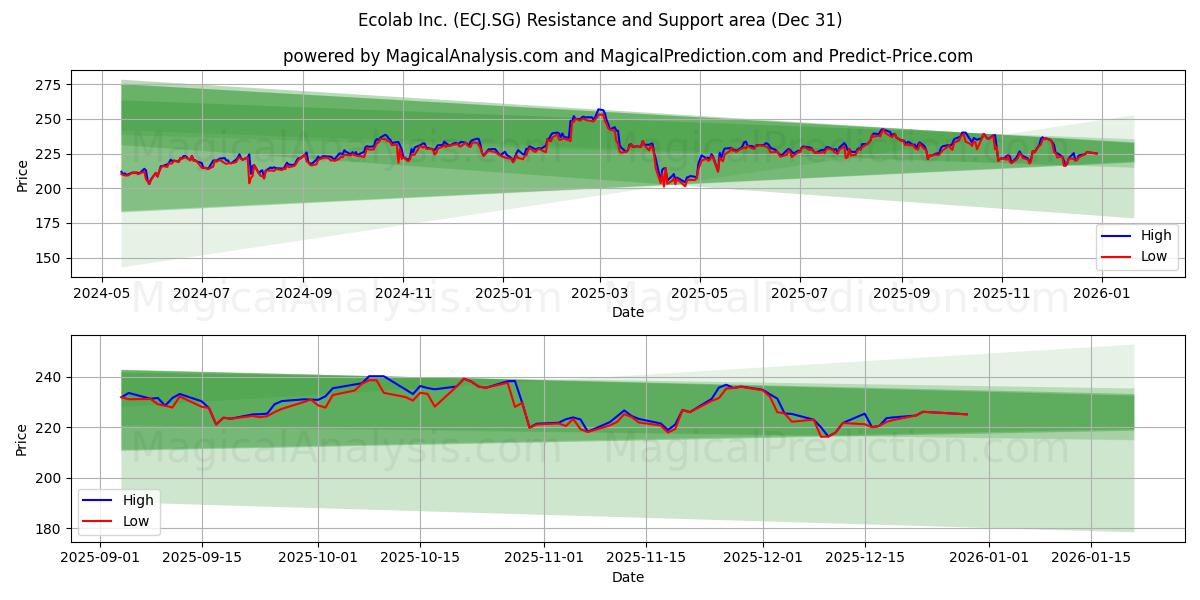Select the "2026-01" date tick label

pyautogui.click(x=1102, y=294)
